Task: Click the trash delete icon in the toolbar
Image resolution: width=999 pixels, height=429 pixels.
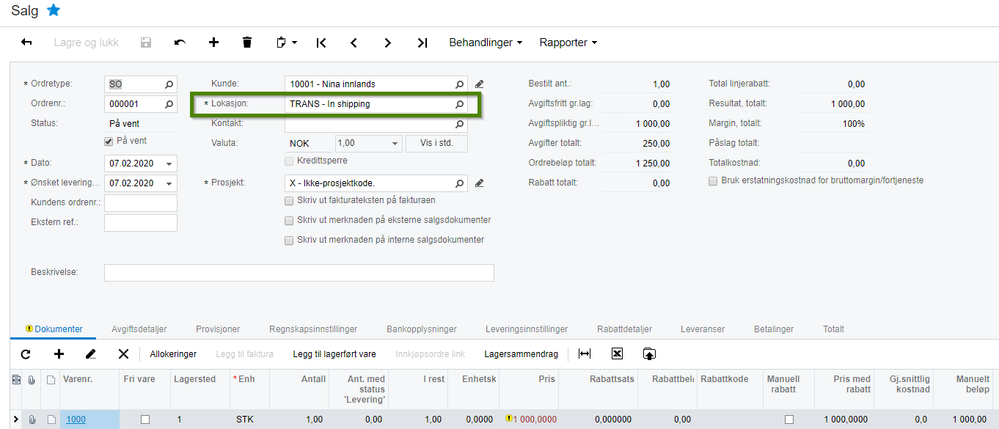Action: 247,43
